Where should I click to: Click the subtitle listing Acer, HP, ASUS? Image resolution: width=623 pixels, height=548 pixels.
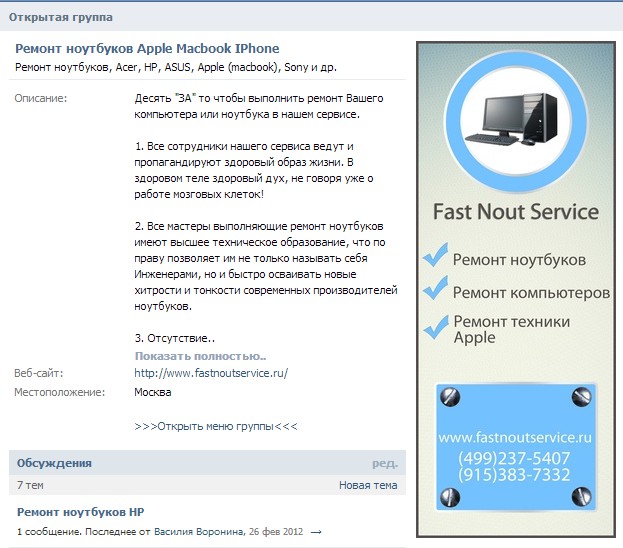click(x=176, y=67)
